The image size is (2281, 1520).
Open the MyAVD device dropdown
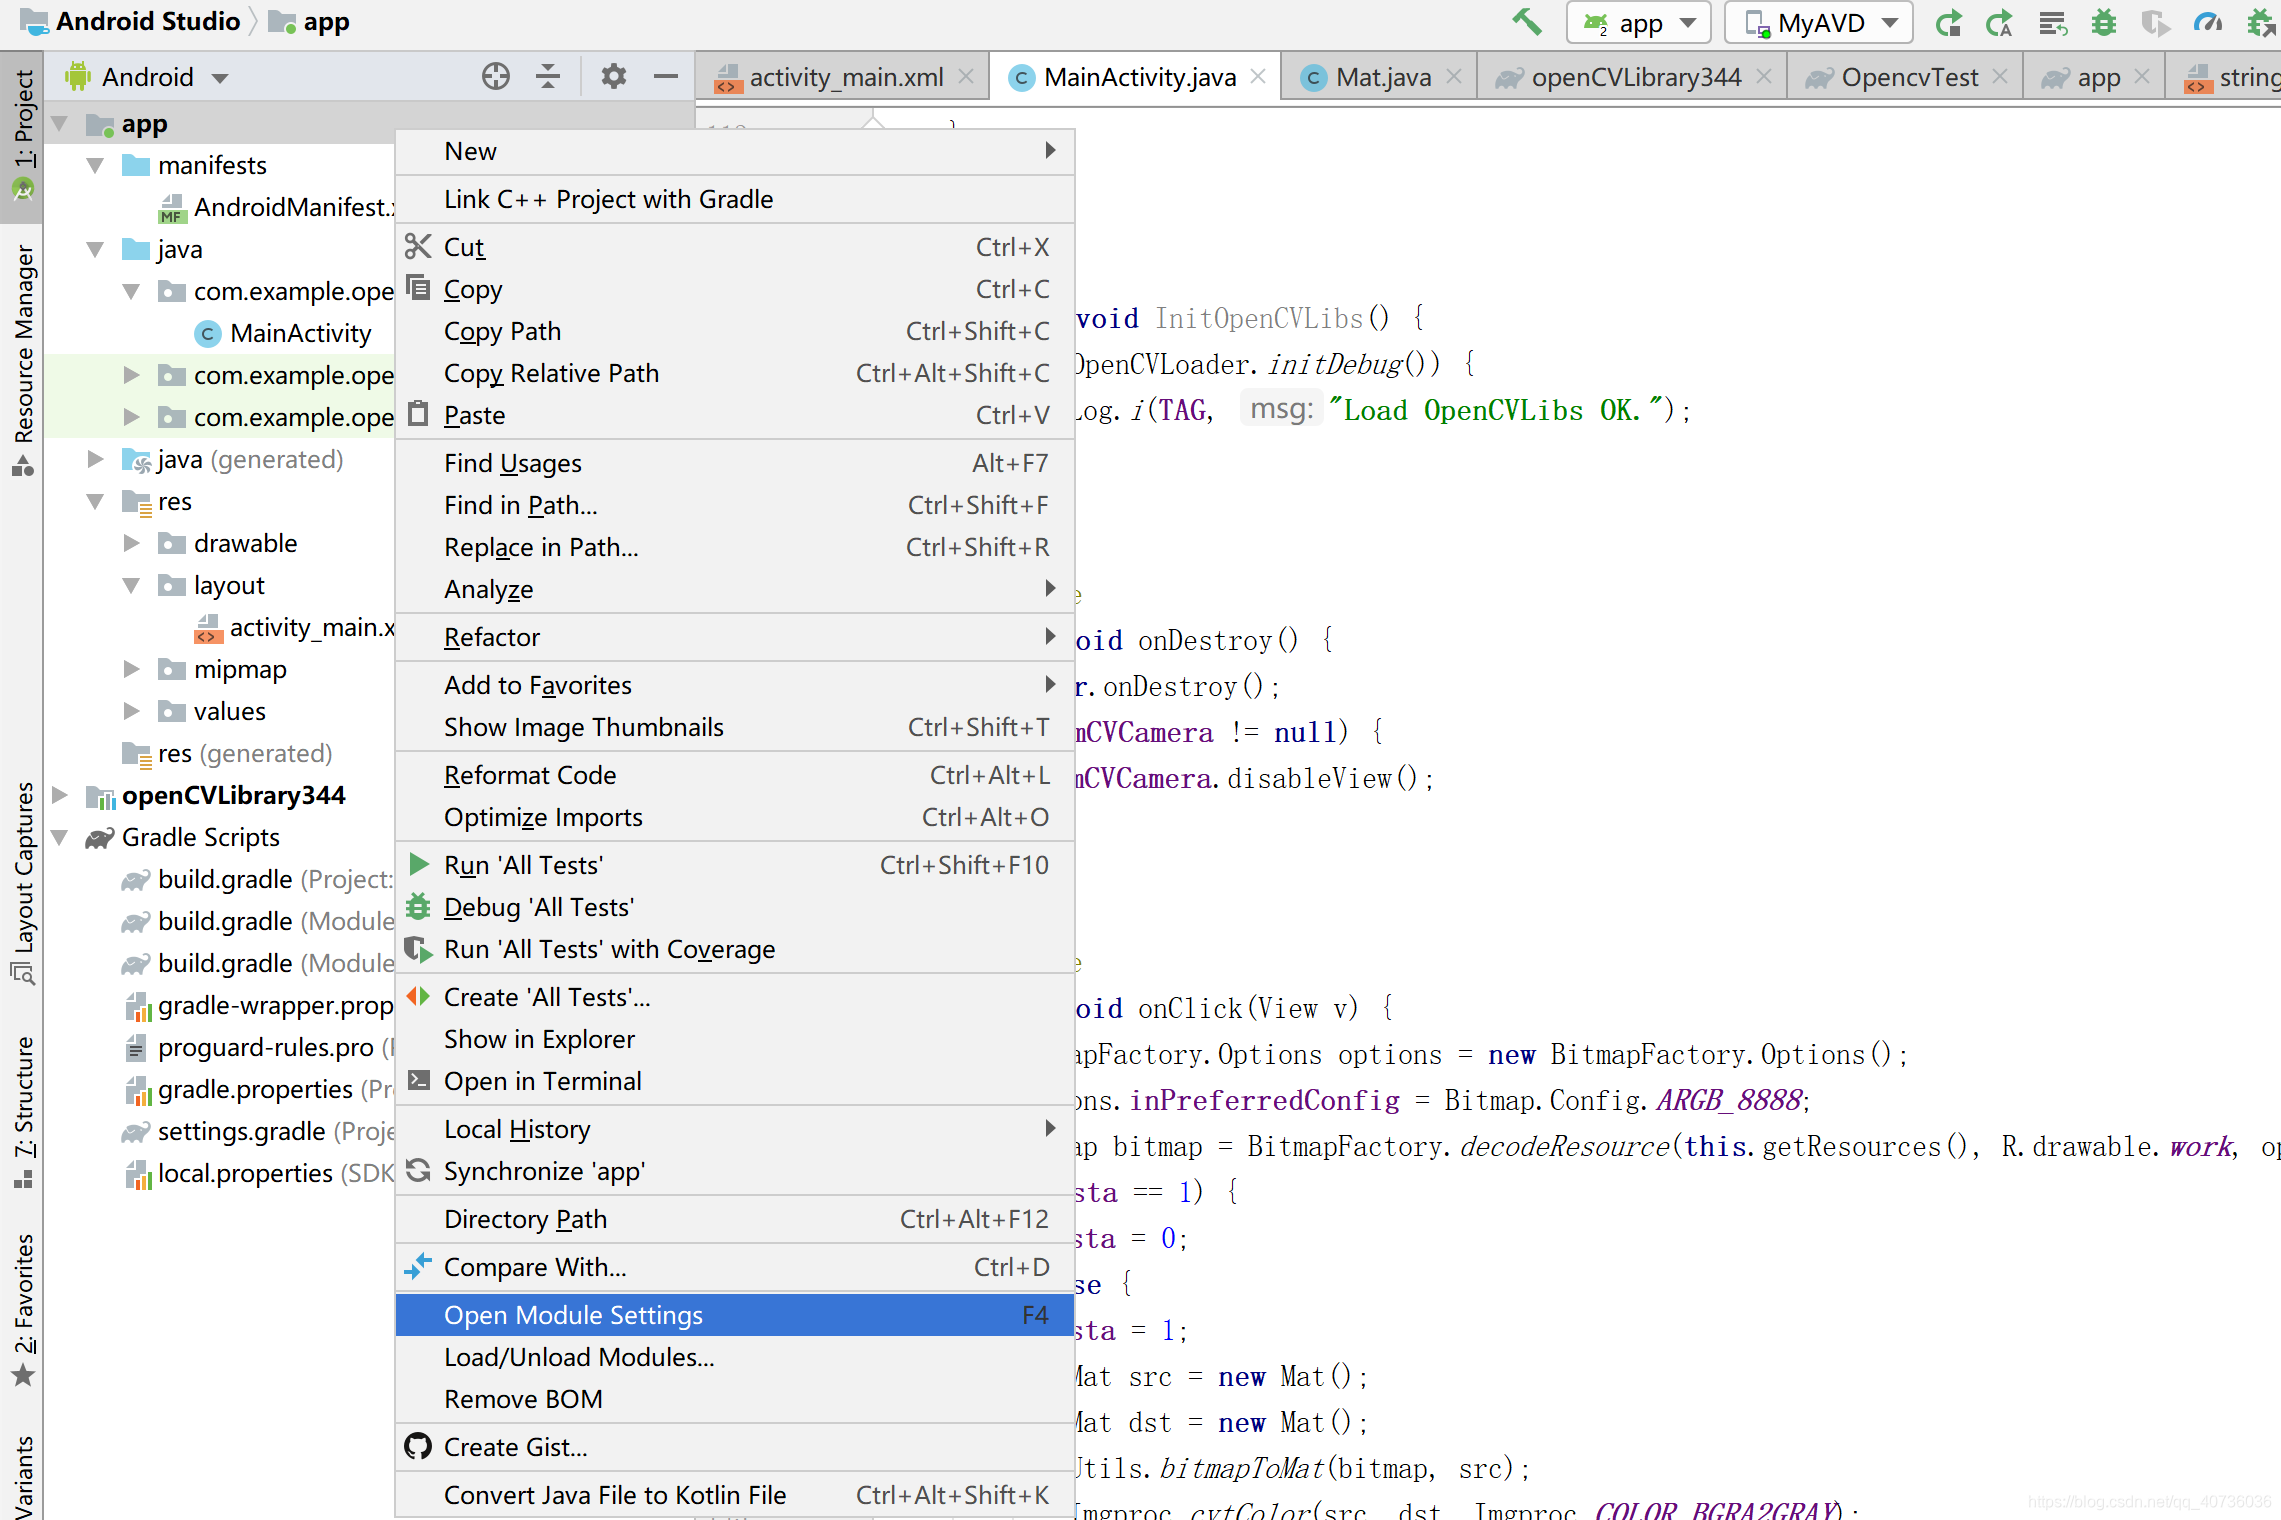tap(1819, 22)
